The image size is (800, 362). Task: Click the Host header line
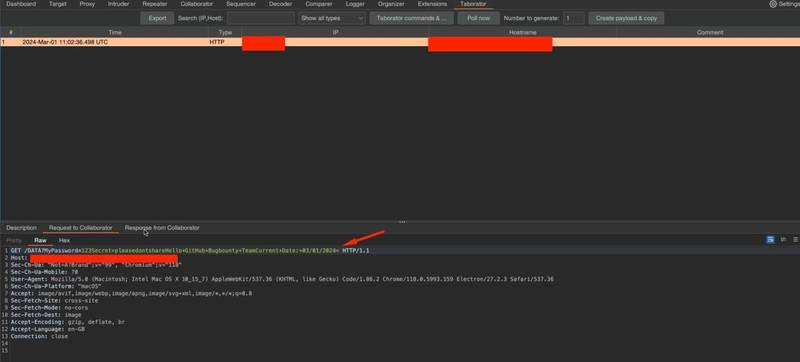pyautogui.click(x=94, y=258)
